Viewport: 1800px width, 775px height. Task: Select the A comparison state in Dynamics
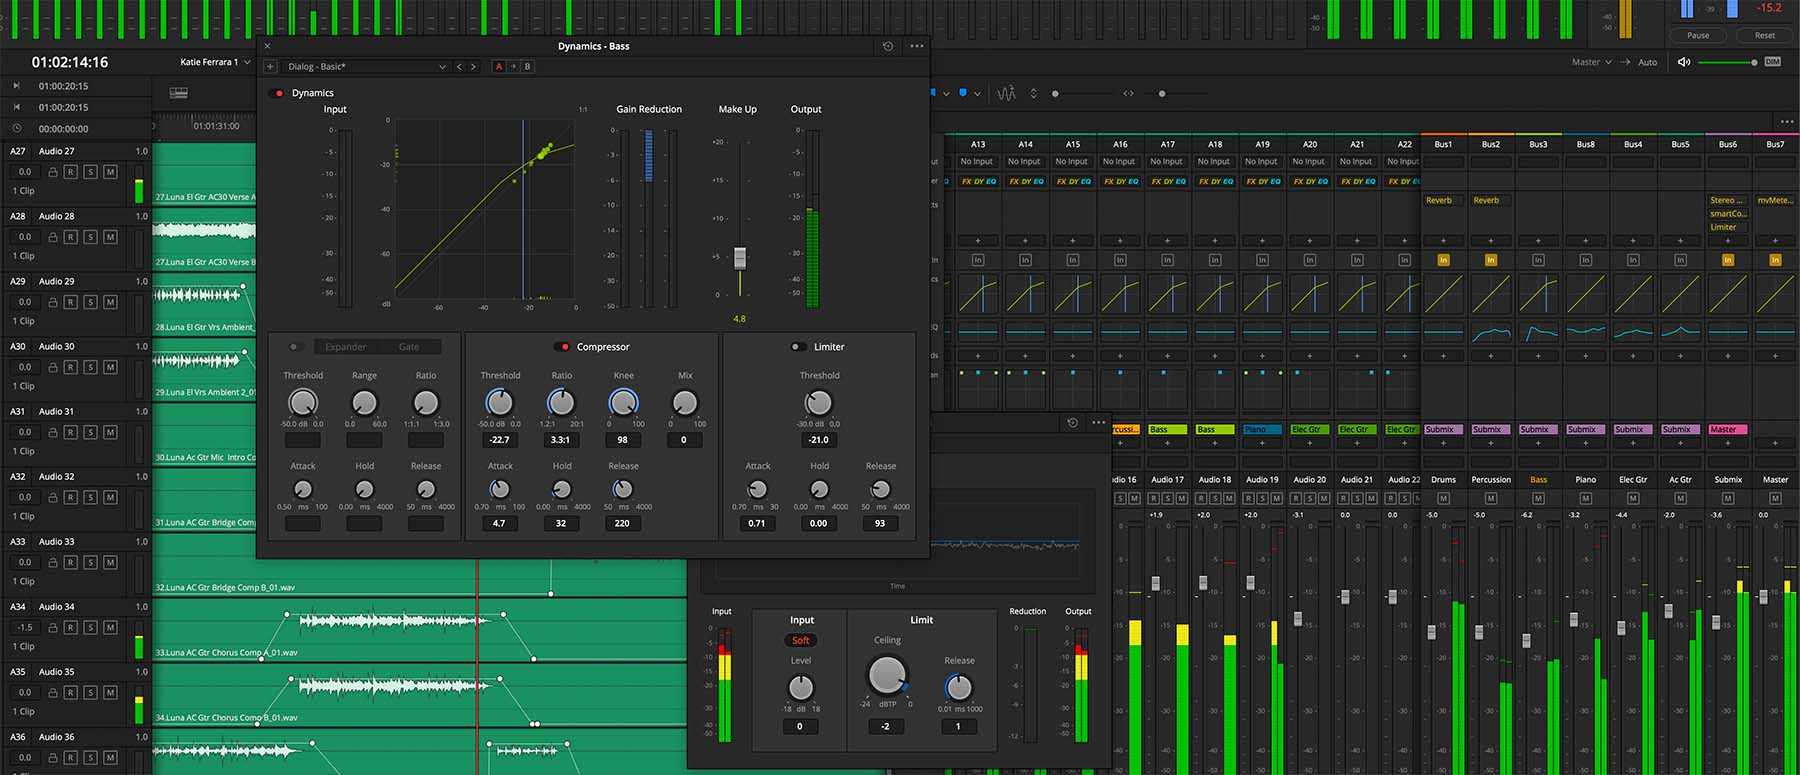[x=499, y=67]
